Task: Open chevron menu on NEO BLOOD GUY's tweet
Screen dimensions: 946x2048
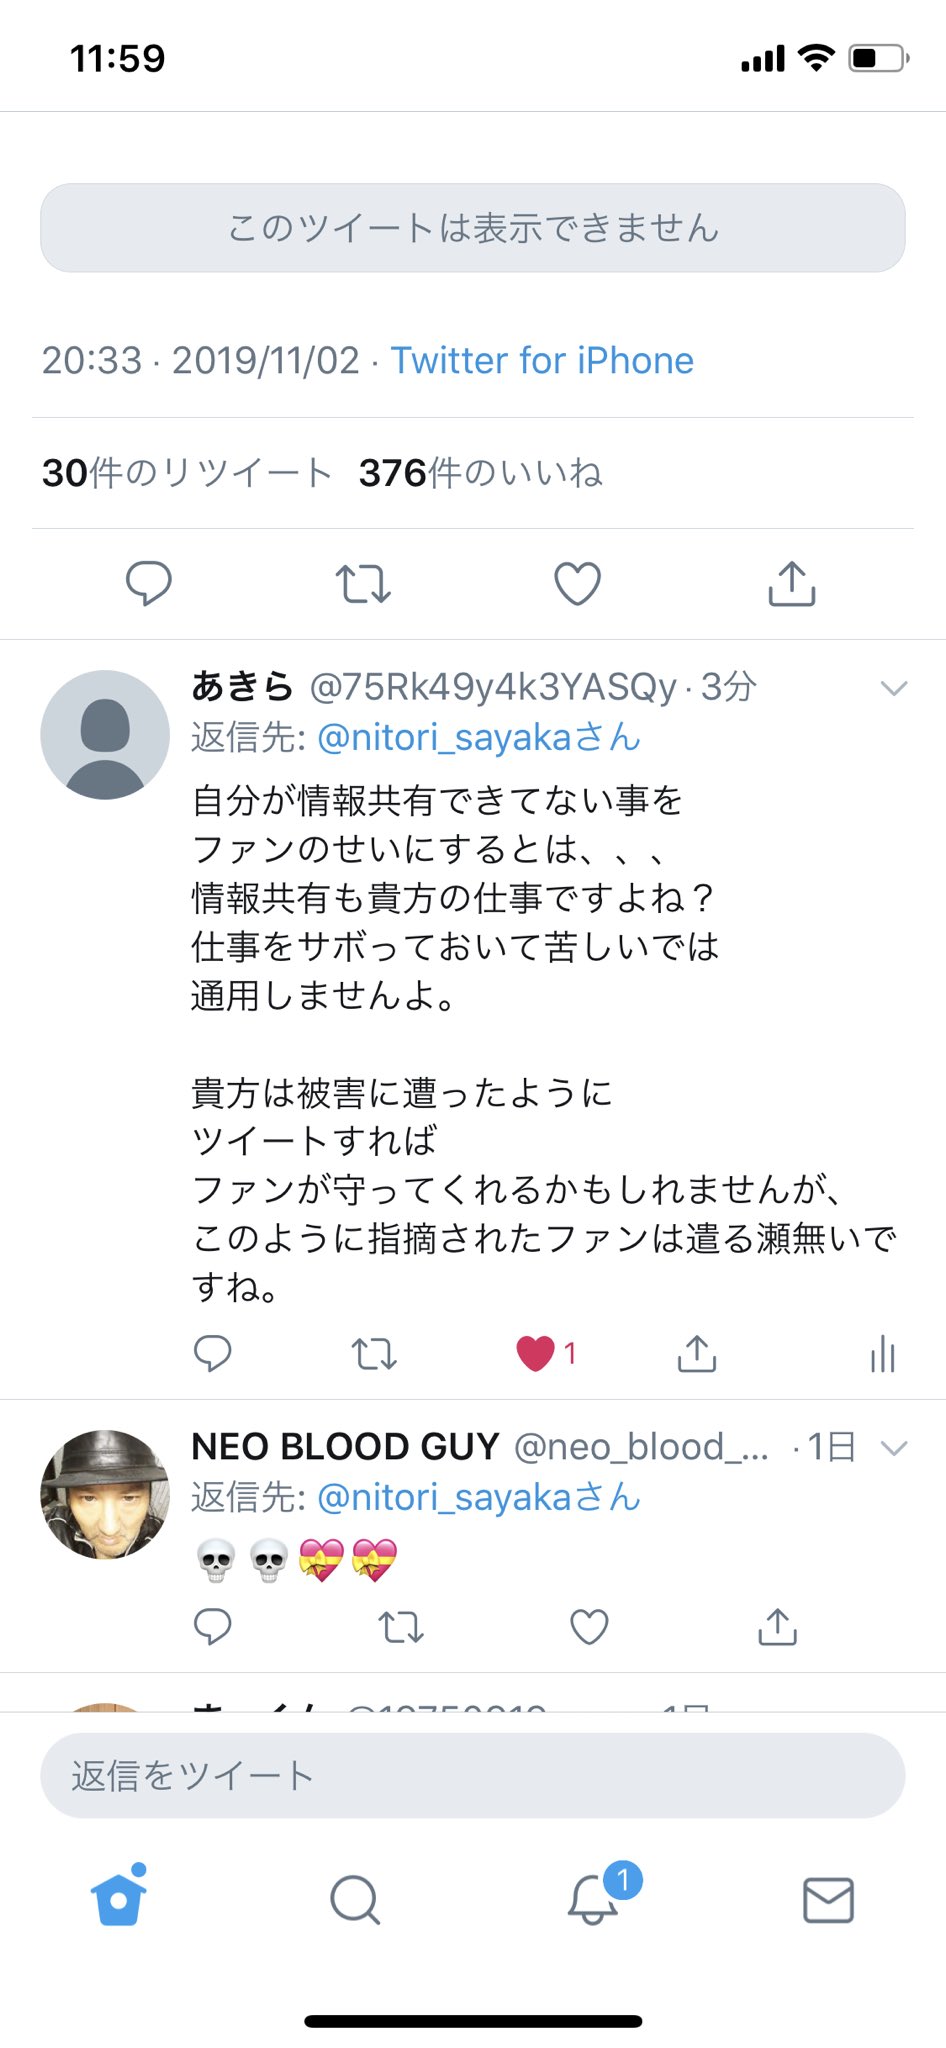Action: [x=893, y=1448]
